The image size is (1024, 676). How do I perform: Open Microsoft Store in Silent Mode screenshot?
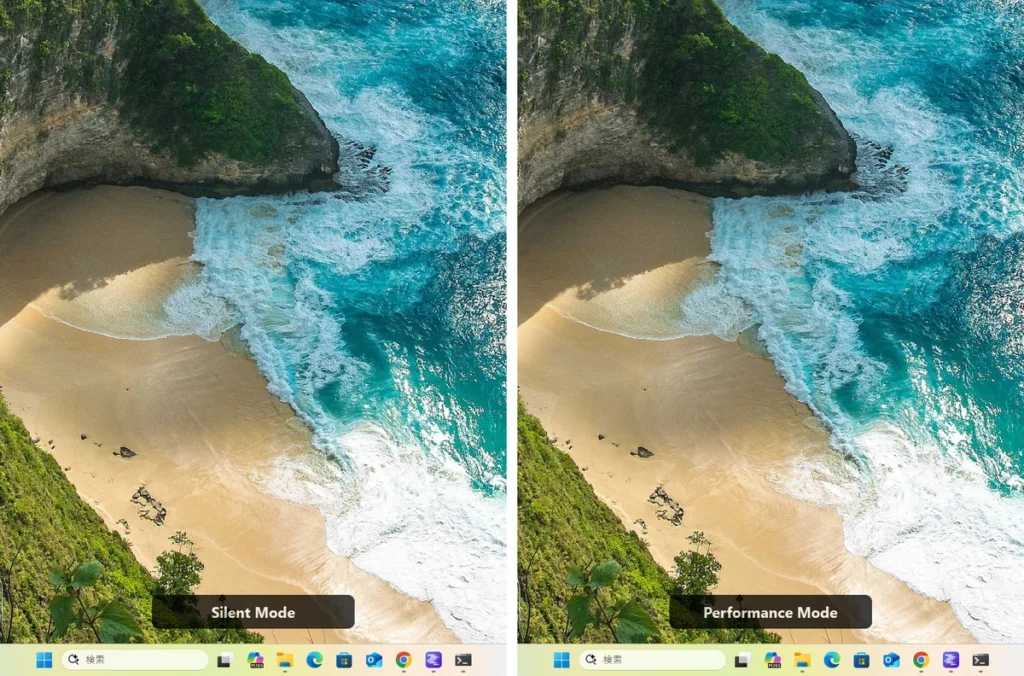click(x=344, y=660)
